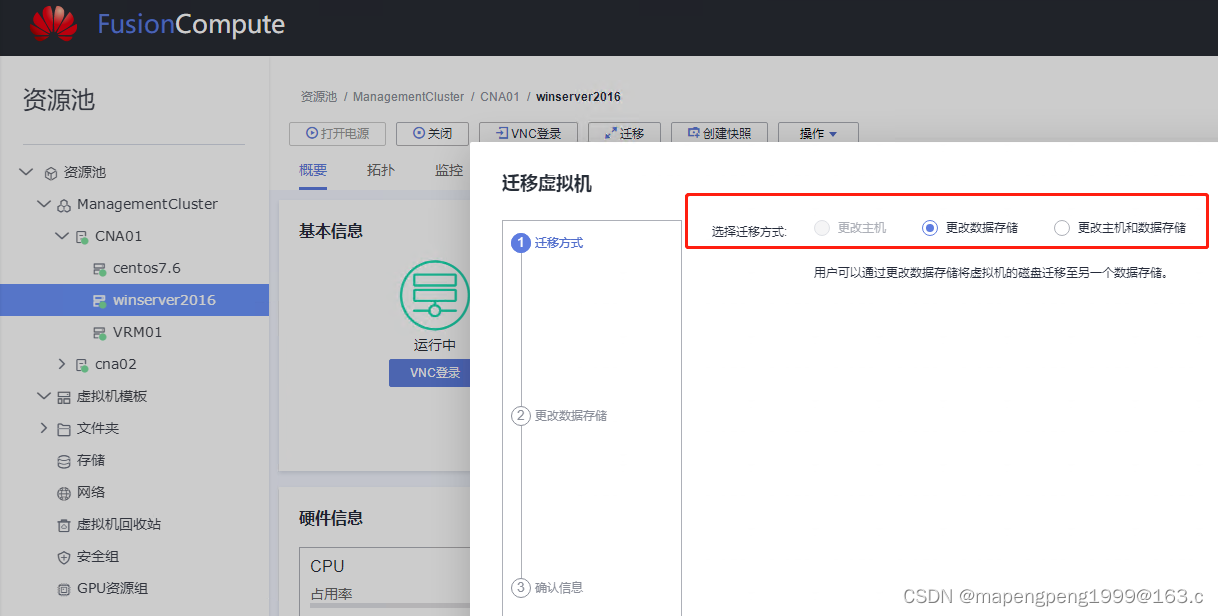Viewport: 1218px width, 616px height.
Task: Switch to the 概要 tab
Action: tap(313, 170)
